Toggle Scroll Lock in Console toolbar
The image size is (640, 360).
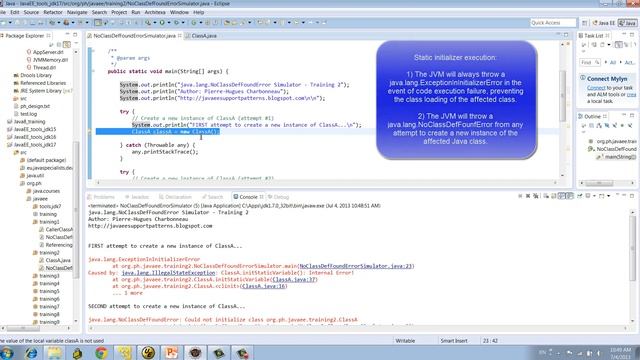click(x=554, y=196)
